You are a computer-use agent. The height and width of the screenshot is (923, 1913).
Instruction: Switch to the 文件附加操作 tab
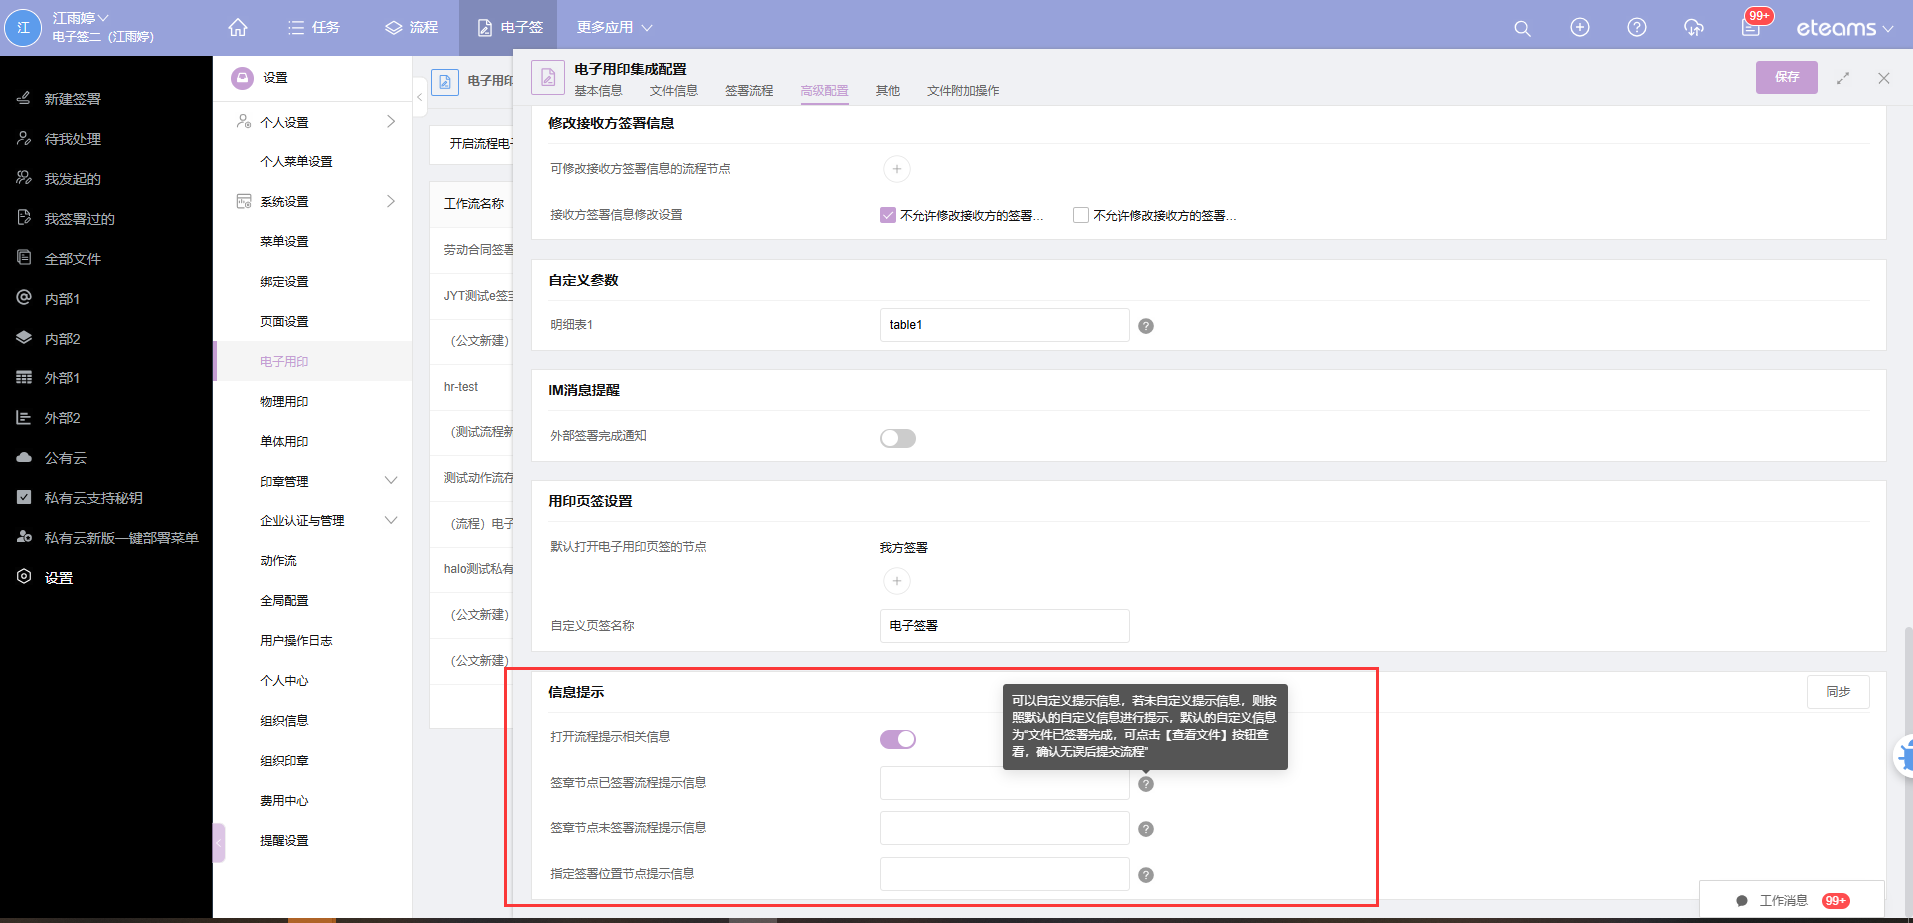point(963,91)
